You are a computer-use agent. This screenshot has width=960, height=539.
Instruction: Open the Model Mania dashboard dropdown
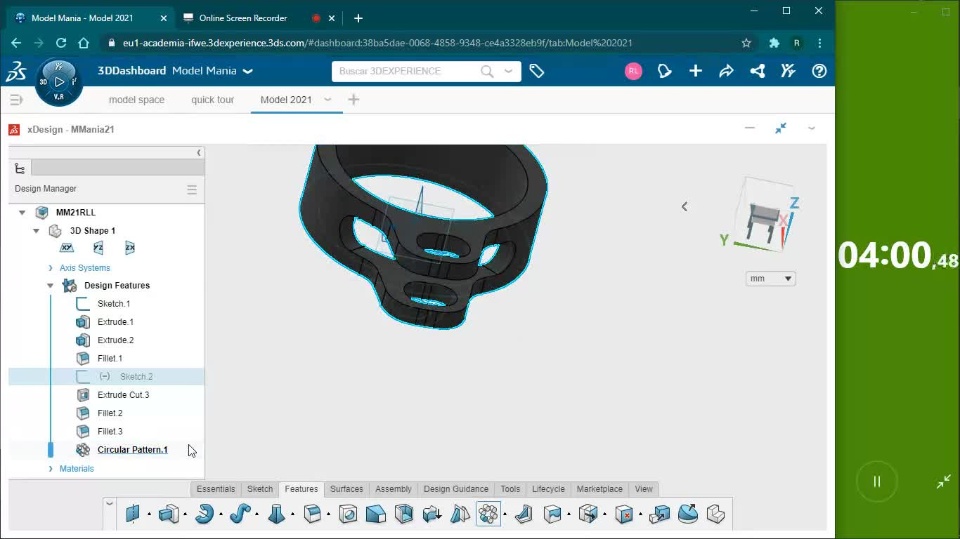click(248, 72)
